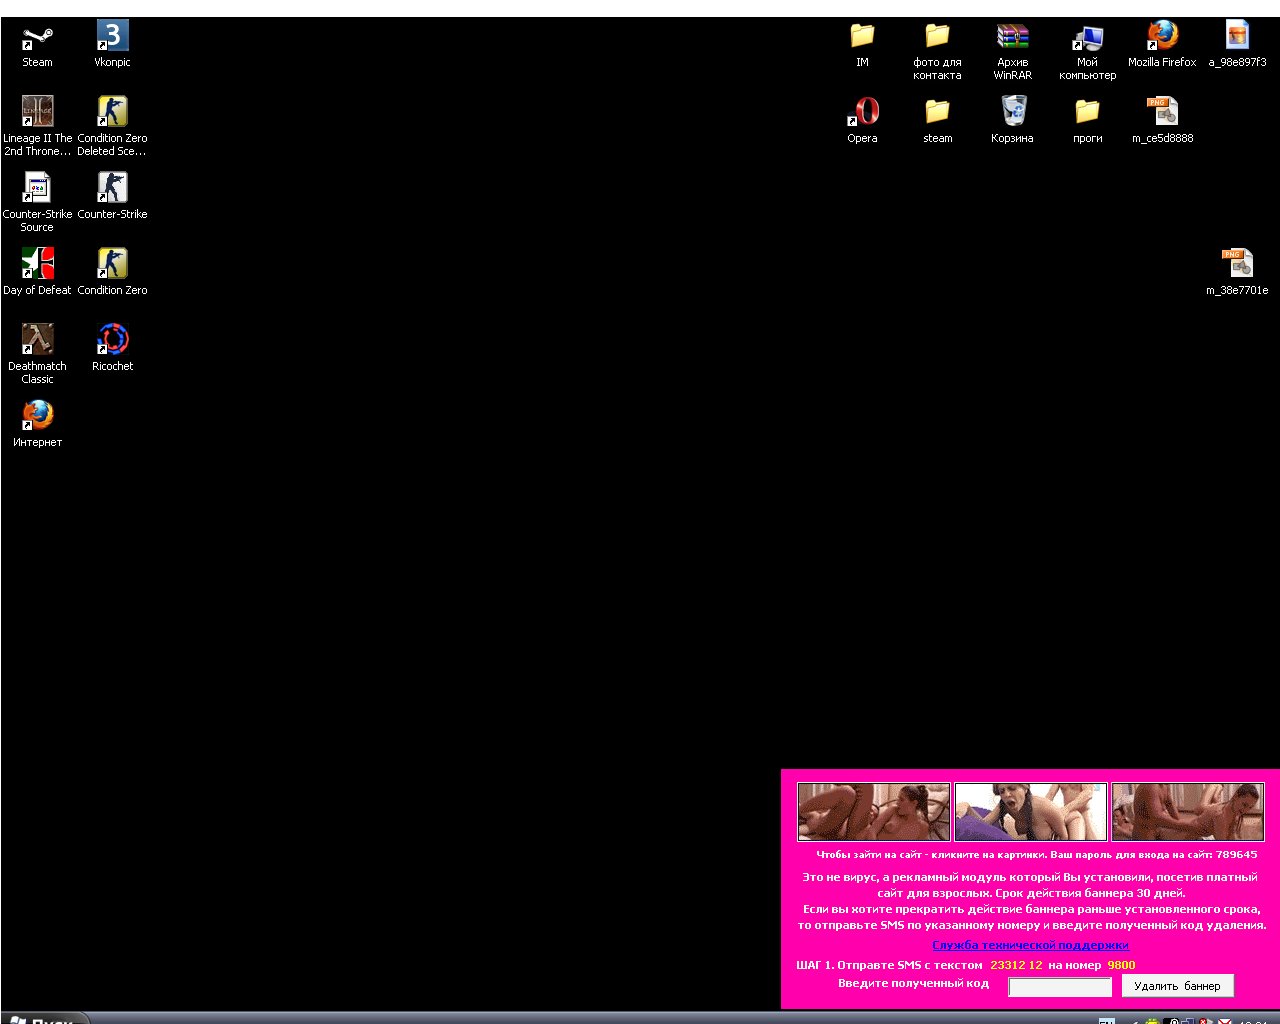Click the SMS text code '23312 12'

pyautogui.click(x=1016, y=965)
